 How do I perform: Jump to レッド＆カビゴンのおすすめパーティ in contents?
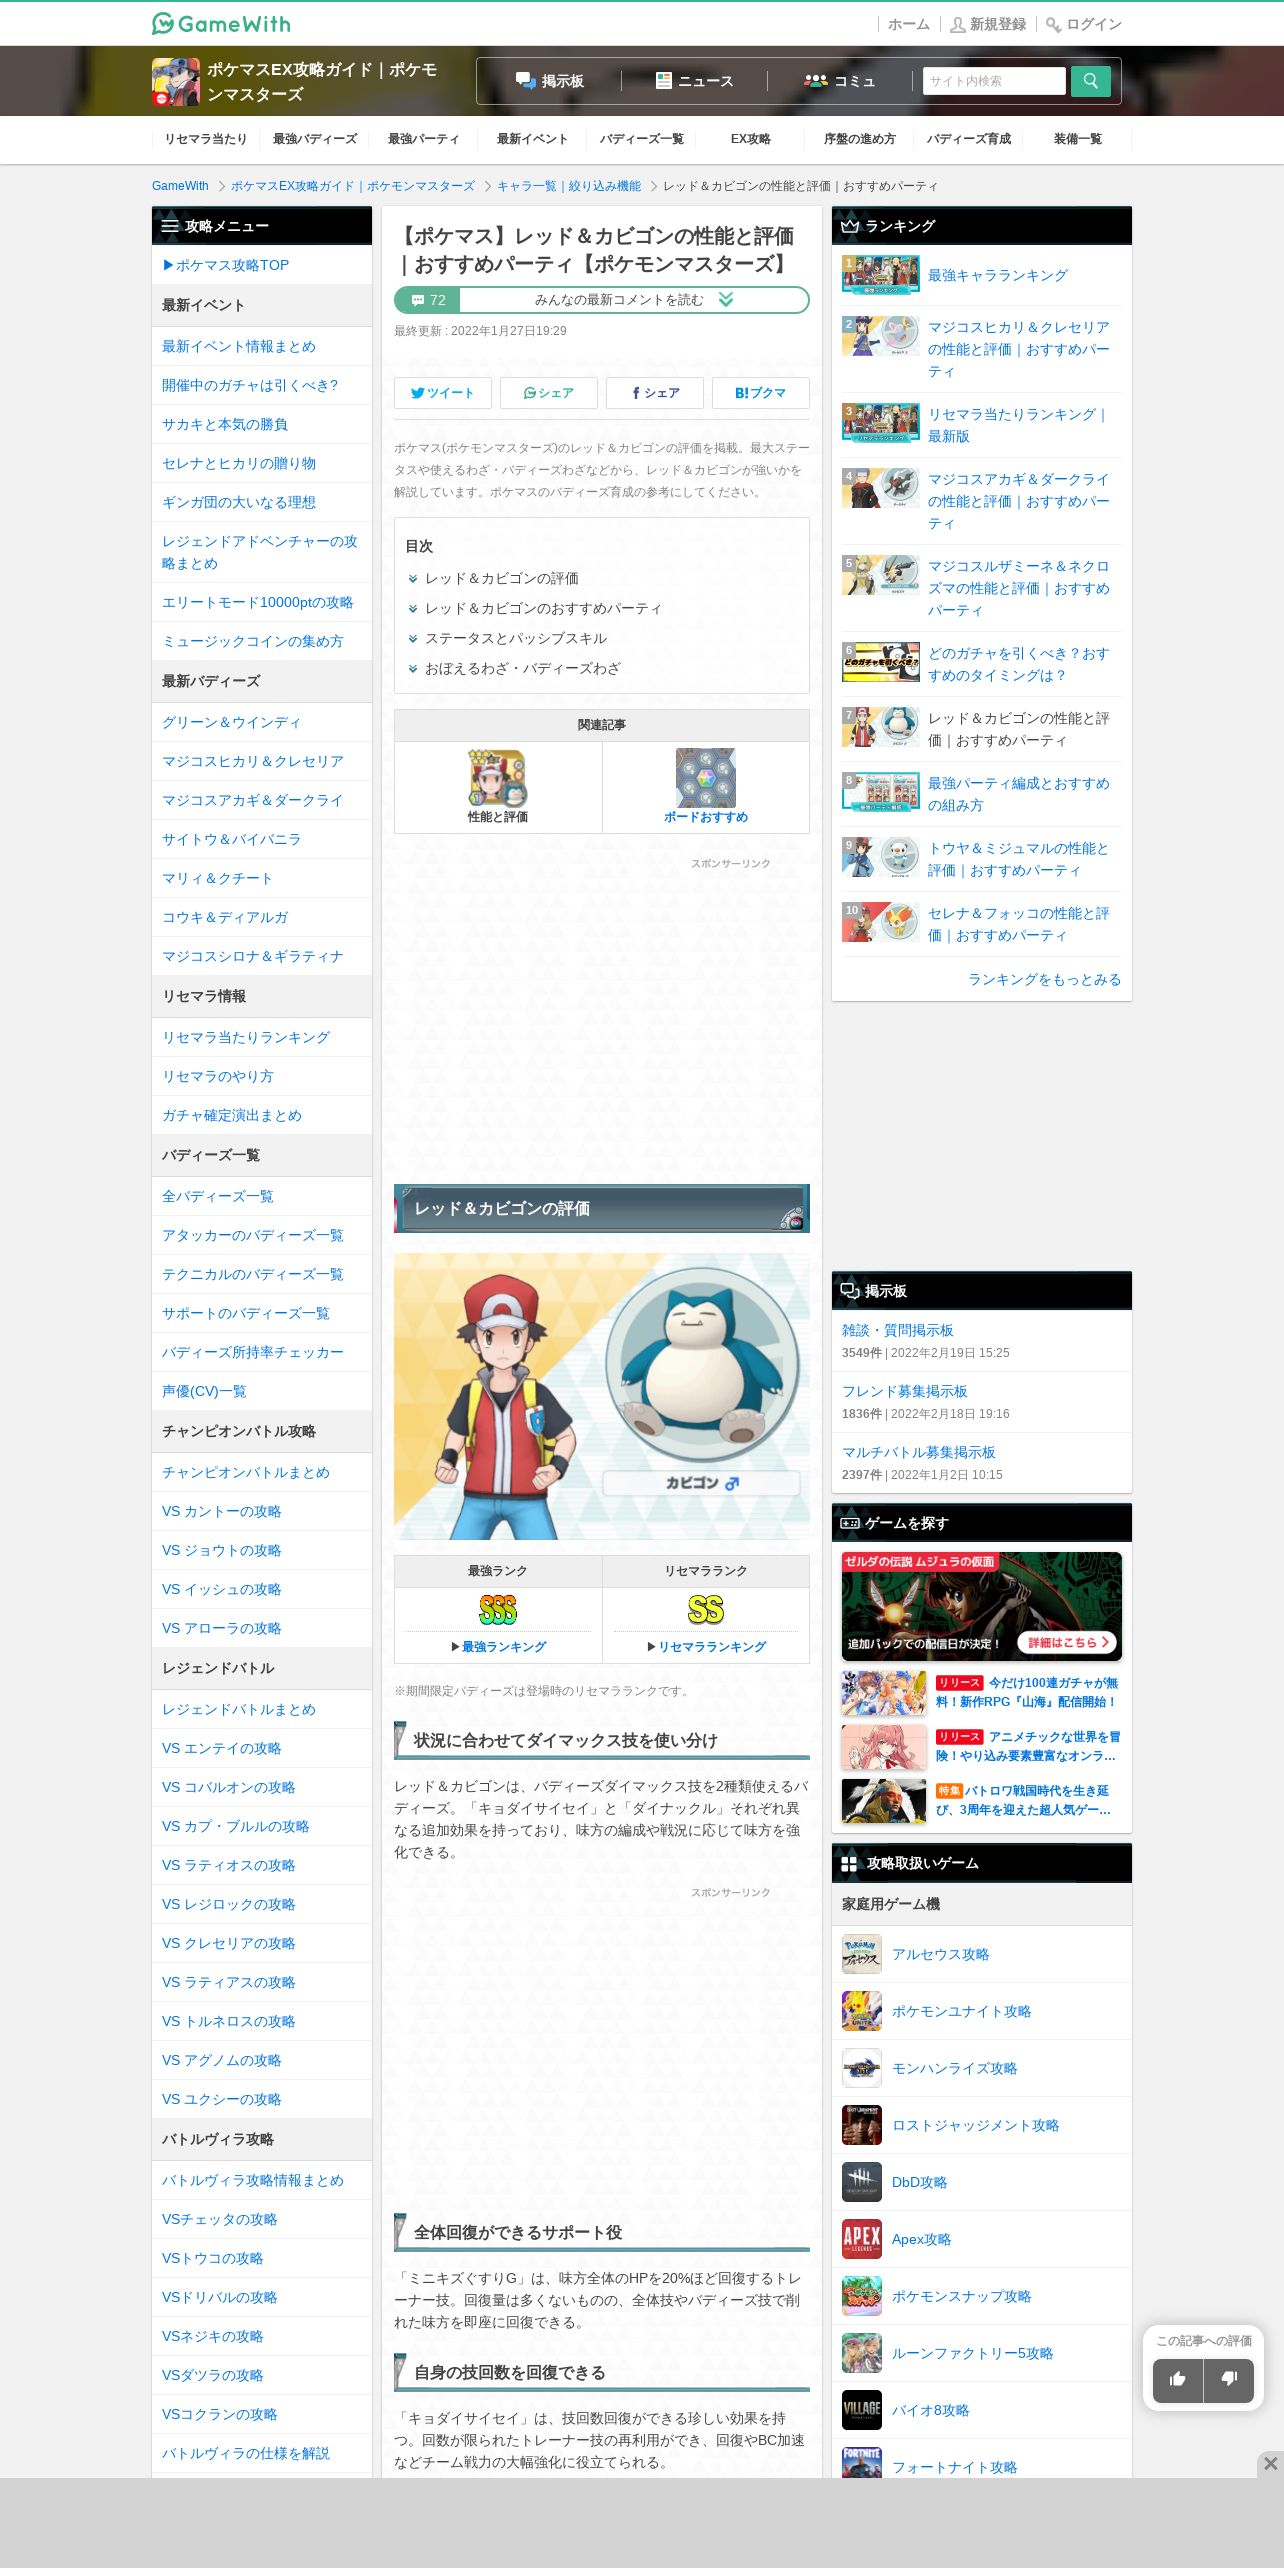pyautogui.click(x=543, y=608)
